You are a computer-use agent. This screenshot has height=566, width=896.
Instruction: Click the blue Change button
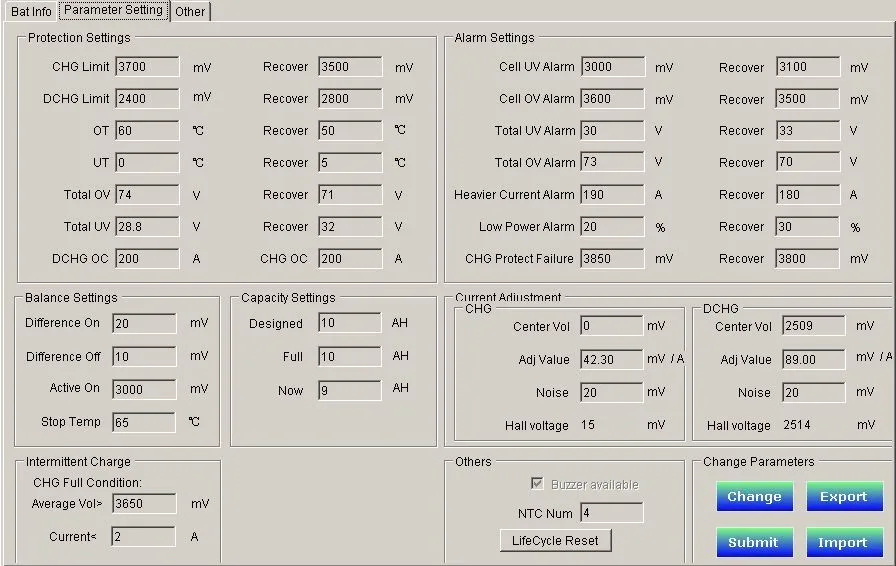[x=754, y=496]
